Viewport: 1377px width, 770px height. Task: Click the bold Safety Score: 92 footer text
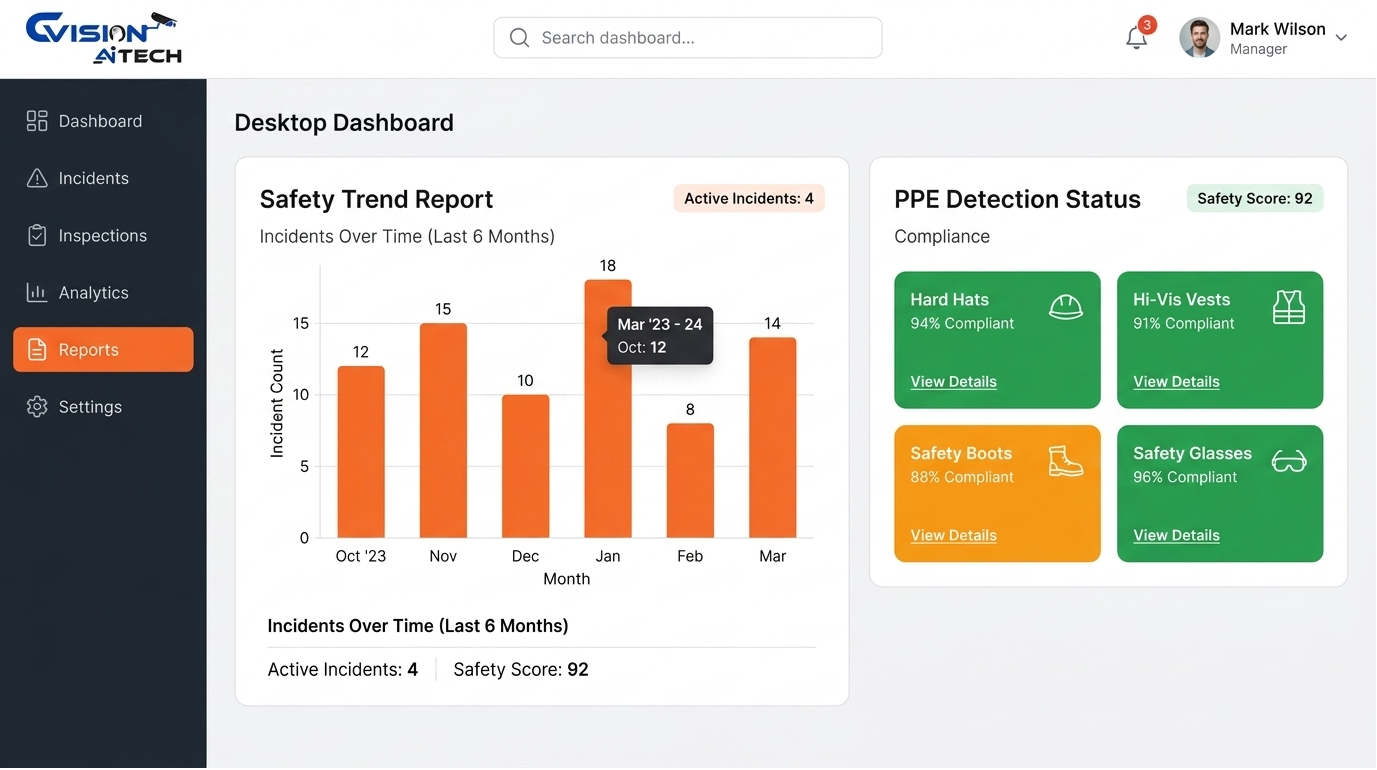click(x=521, y=670)
